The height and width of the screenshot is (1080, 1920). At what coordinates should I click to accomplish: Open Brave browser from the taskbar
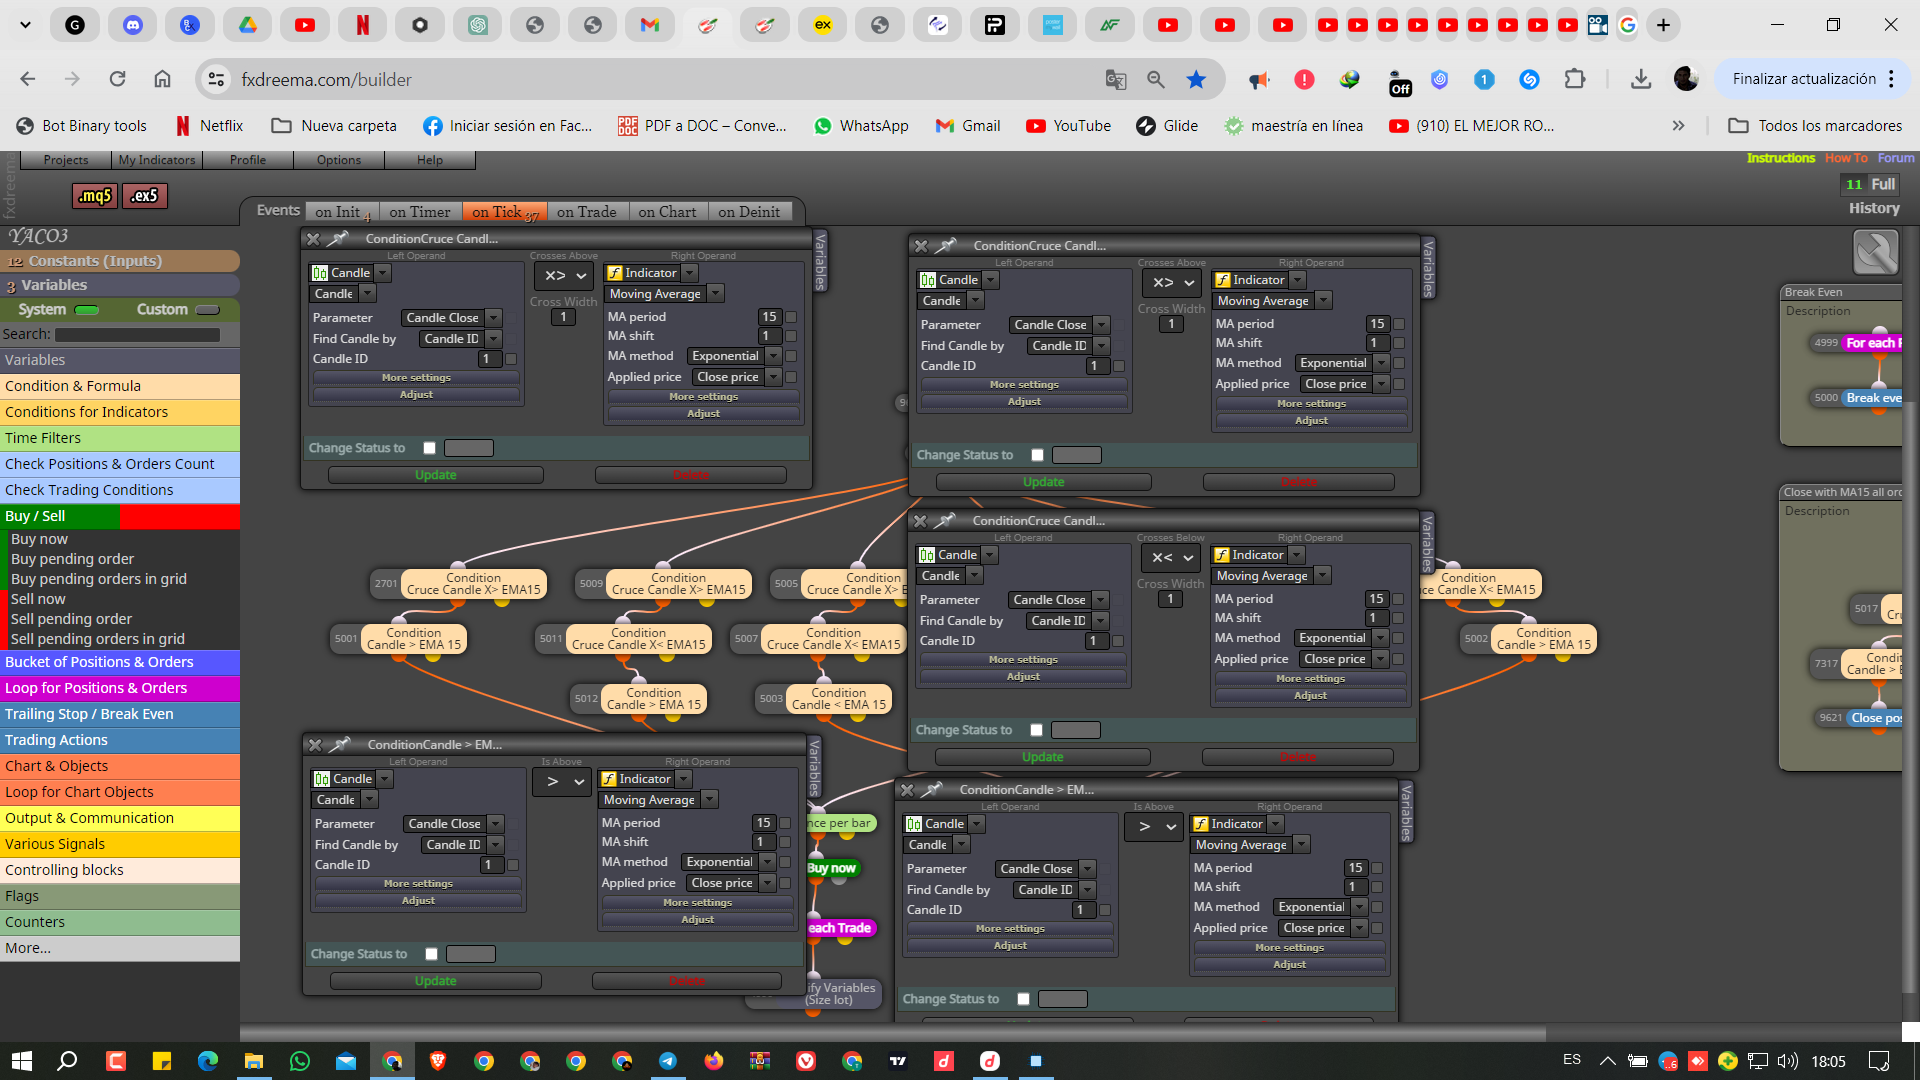pyautogui.click(x=437, y=1061)
